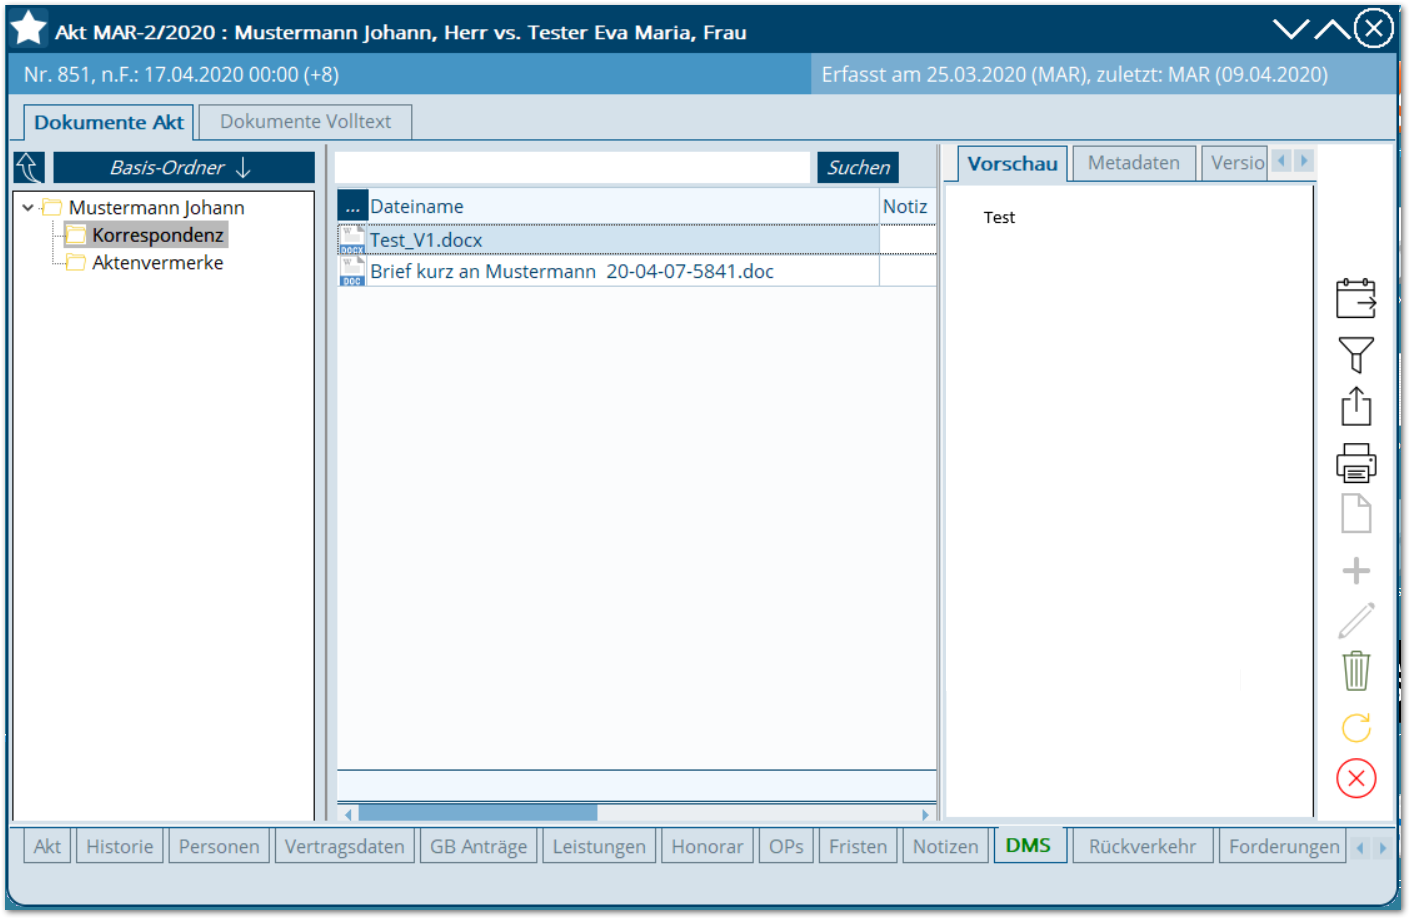This screenshot has width=1410, height=919.
Task: Click the Korrespondenz folder icon
Action: pyautogui.click(x=76, y=235)
